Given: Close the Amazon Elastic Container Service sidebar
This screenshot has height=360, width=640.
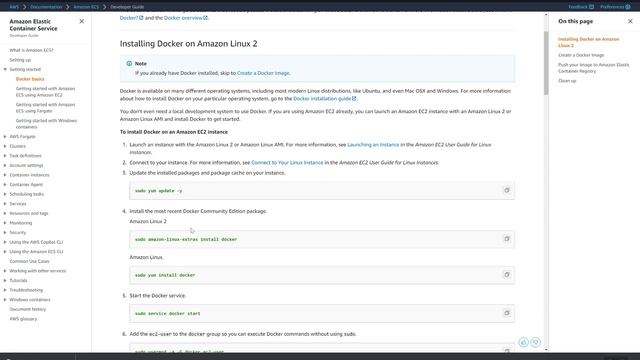Looking at the screenshot, I should click(82, 21).
